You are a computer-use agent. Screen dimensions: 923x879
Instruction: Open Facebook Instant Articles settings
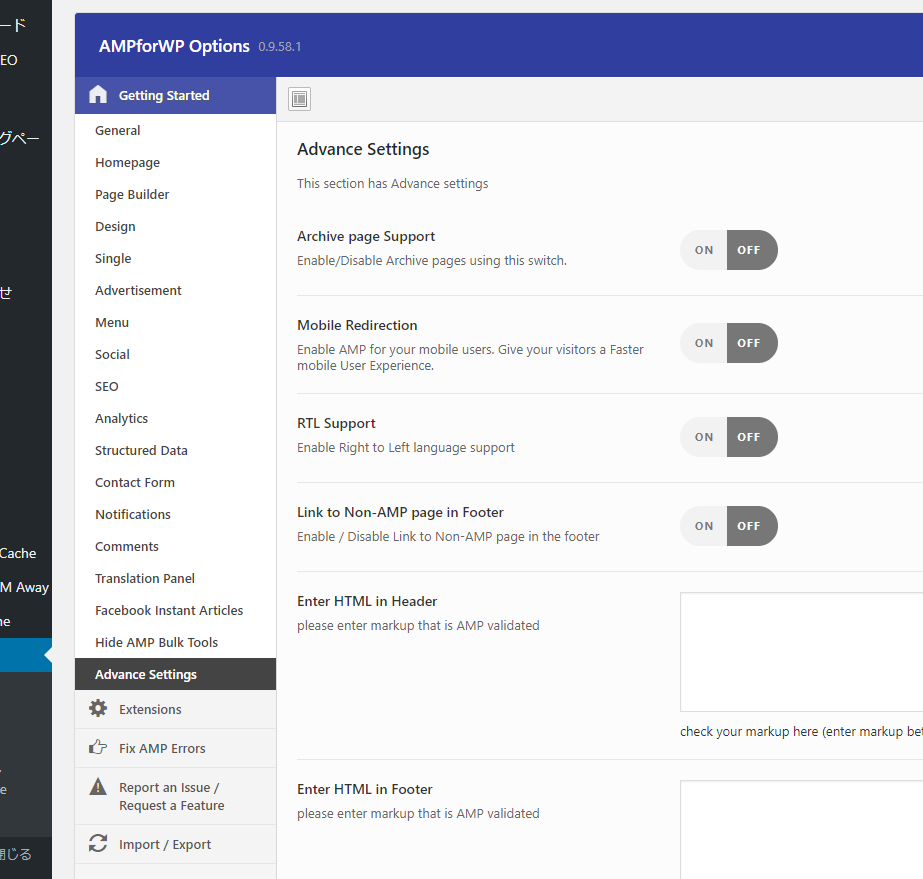tap(175, 611)
